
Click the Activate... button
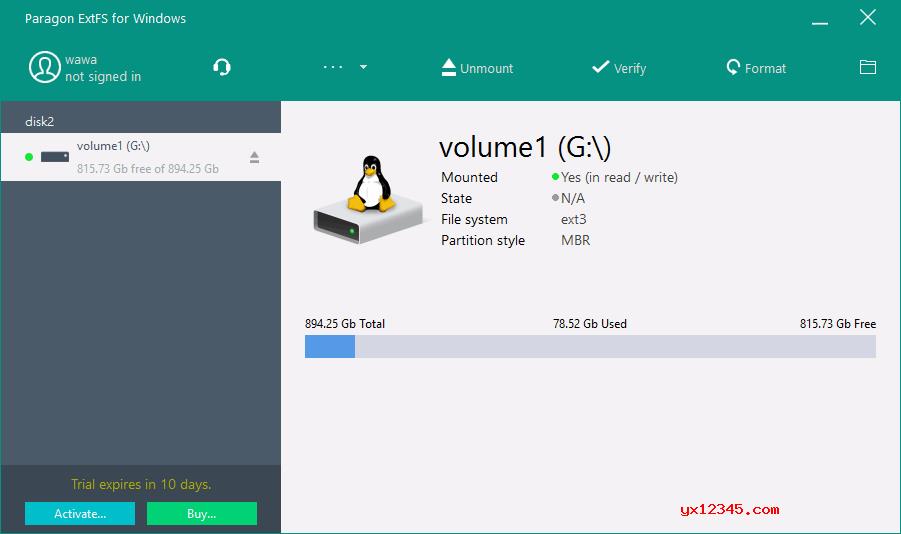tap(80, 513)
